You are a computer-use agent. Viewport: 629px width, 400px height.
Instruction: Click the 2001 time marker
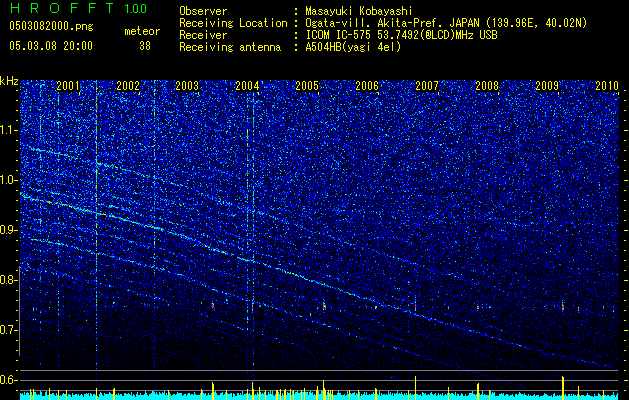pyautogui.click(x=68, y=85)
